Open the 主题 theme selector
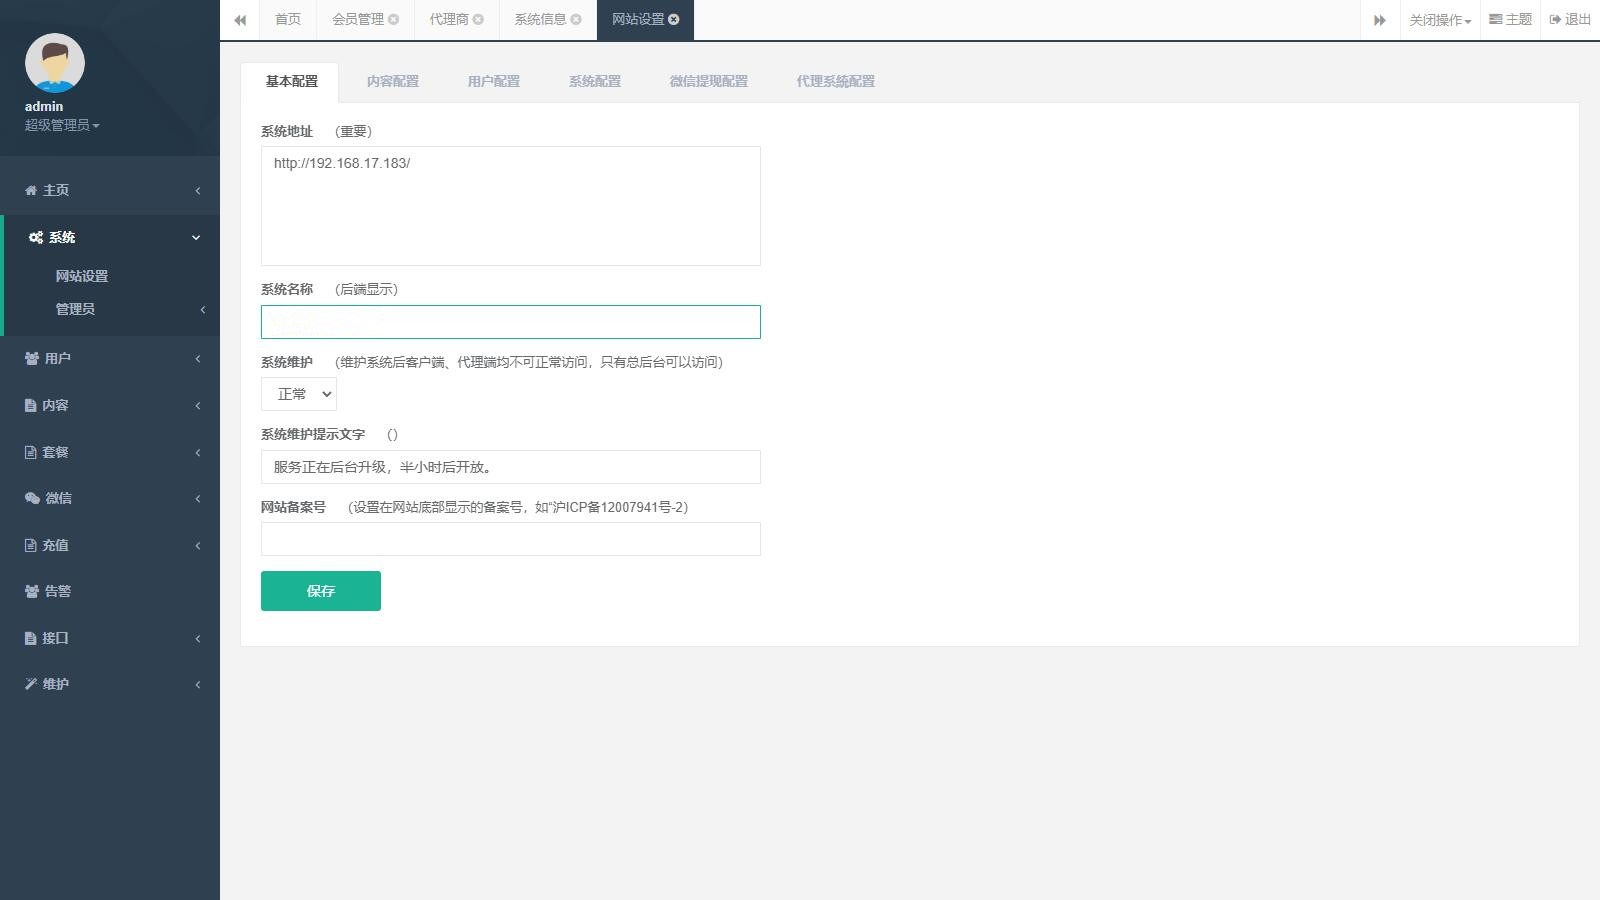This screenshot has height=900, width=1600. coord(1510,19)
